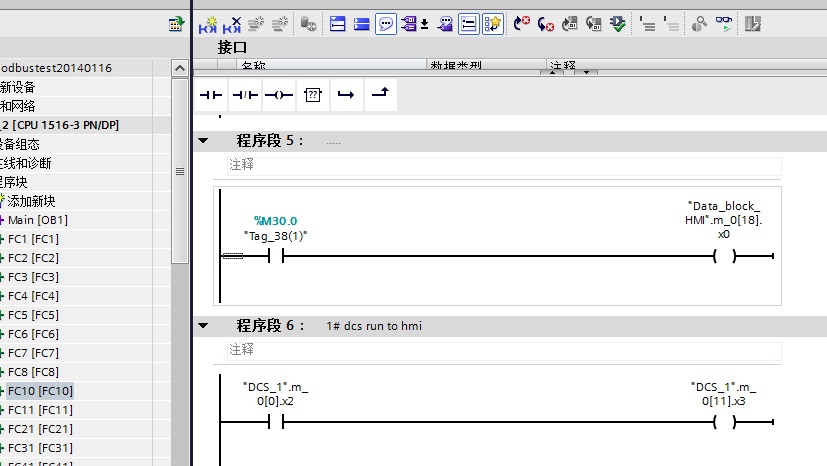Image resolution: width=827 pixels, height=466 pixels.
Task: Insert a normally open contact
Action: pyautogui.click(x=212, y=95)
